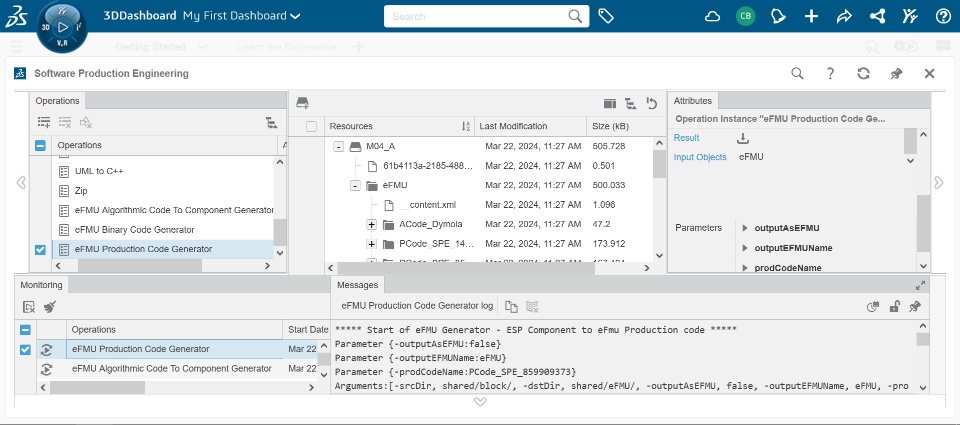Expand the PCode_SPE_14 folder
This screenshot has height=425, width=960.
click(372, 244)
